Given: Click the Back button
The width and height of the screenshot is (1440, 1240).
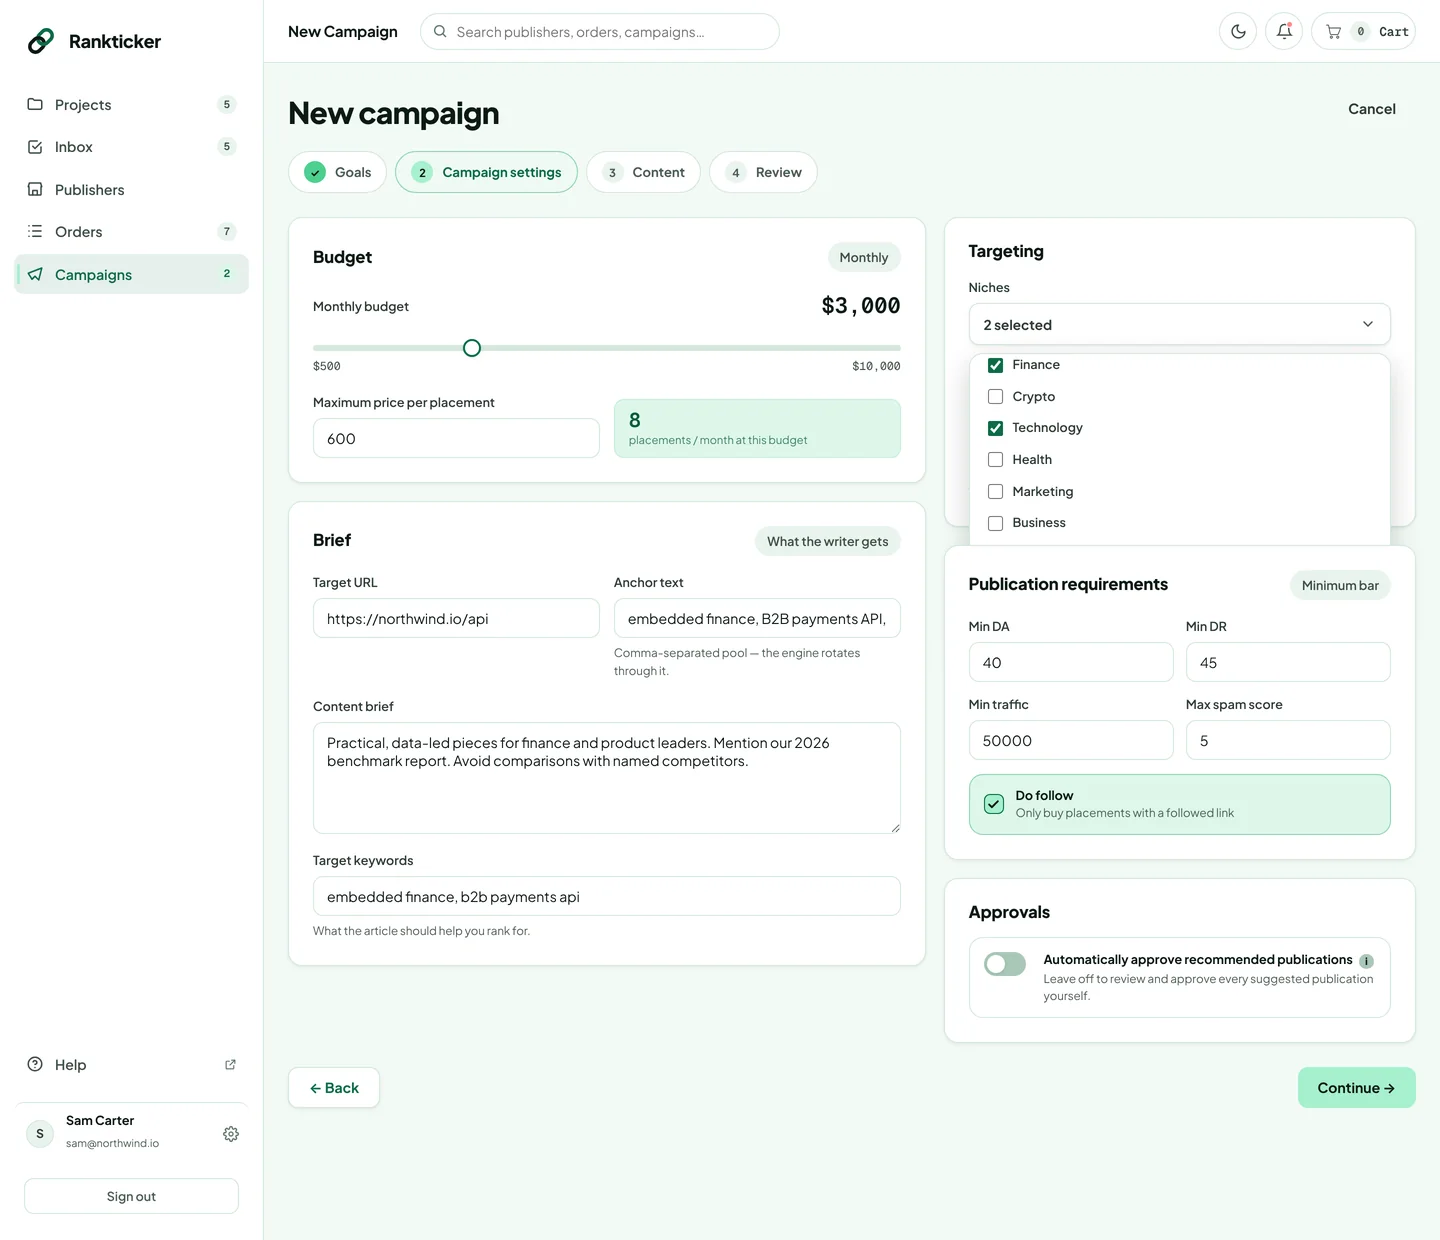Looking at the screenshot, I should point(334,1087).
